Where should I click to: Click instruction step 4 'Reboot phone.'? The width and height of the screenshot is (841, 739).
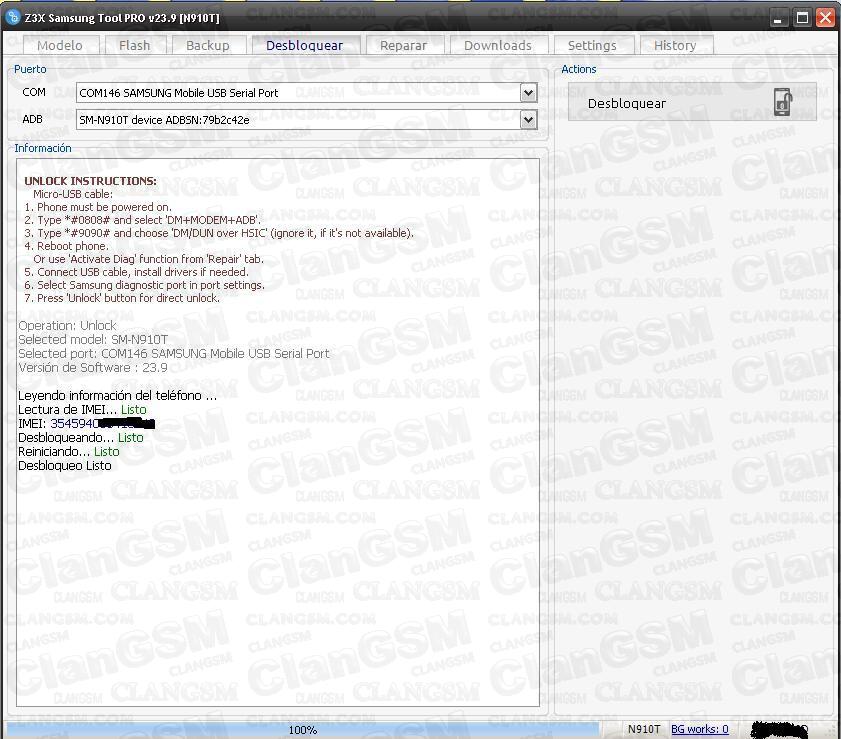click(67, 246)
